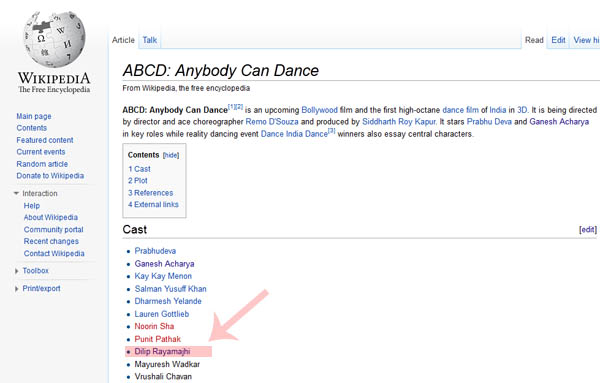Open Prabhudeva in cast list
Screen dimensions: 600x383
point(155,251)
